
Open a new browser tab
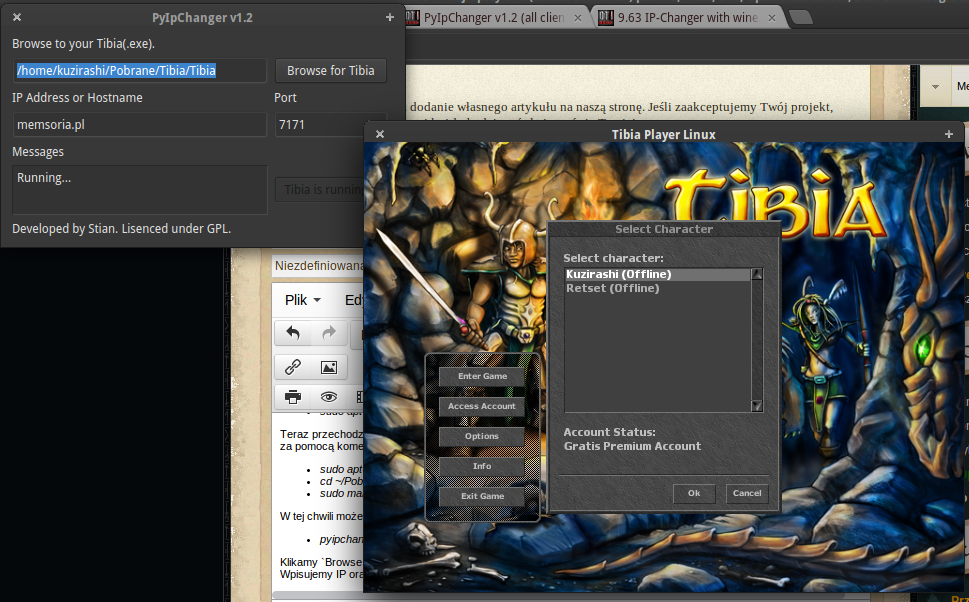coord(801,18)
